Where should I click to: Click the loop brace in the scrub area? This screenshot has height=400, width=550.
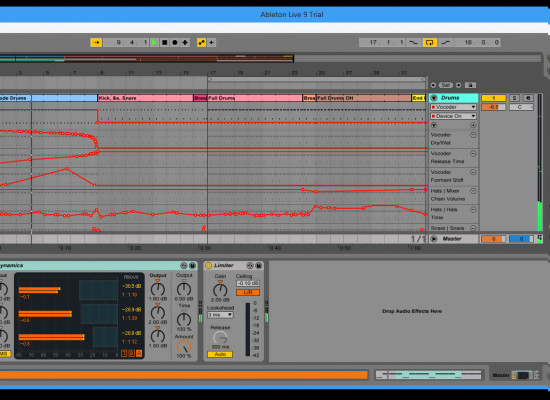(x=316, y=80)
